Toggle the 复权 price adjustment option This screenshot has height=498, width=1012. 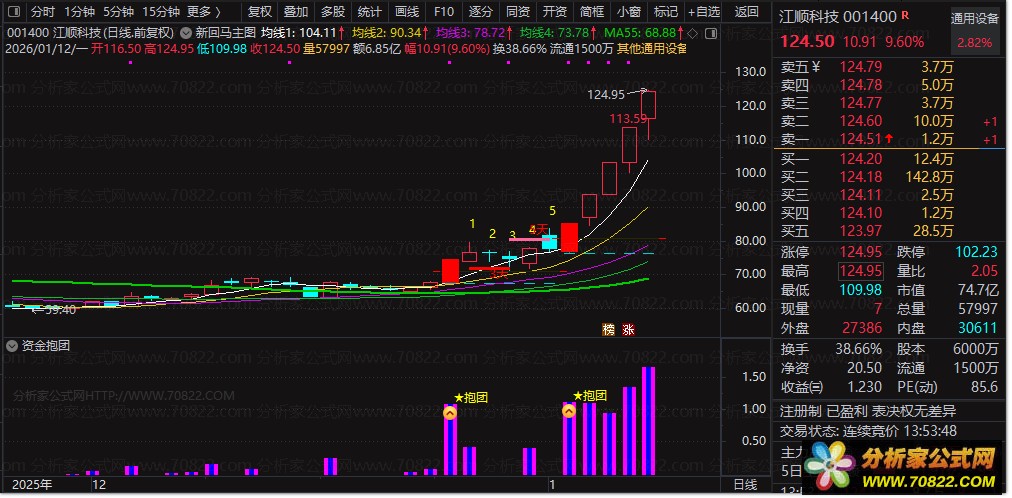(259, 12)
